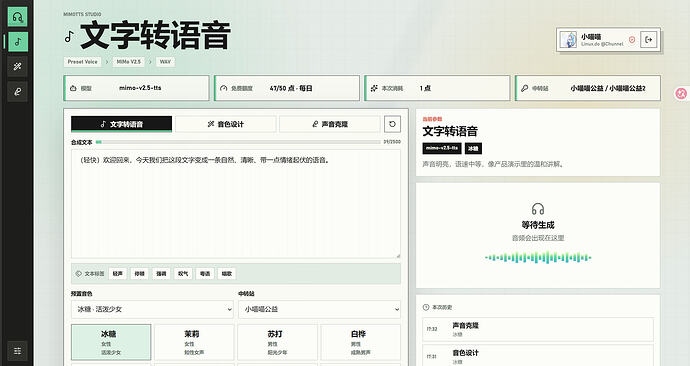
Task: Click inside the synthesis text area
Action: (x=236, y=204)
